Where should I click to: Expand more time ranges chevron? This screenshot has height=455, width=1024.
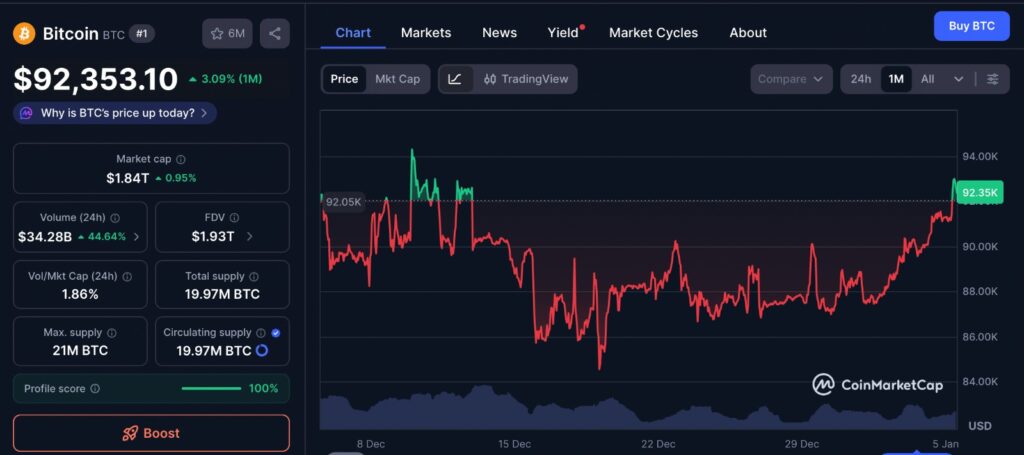(x=959, y=79)
